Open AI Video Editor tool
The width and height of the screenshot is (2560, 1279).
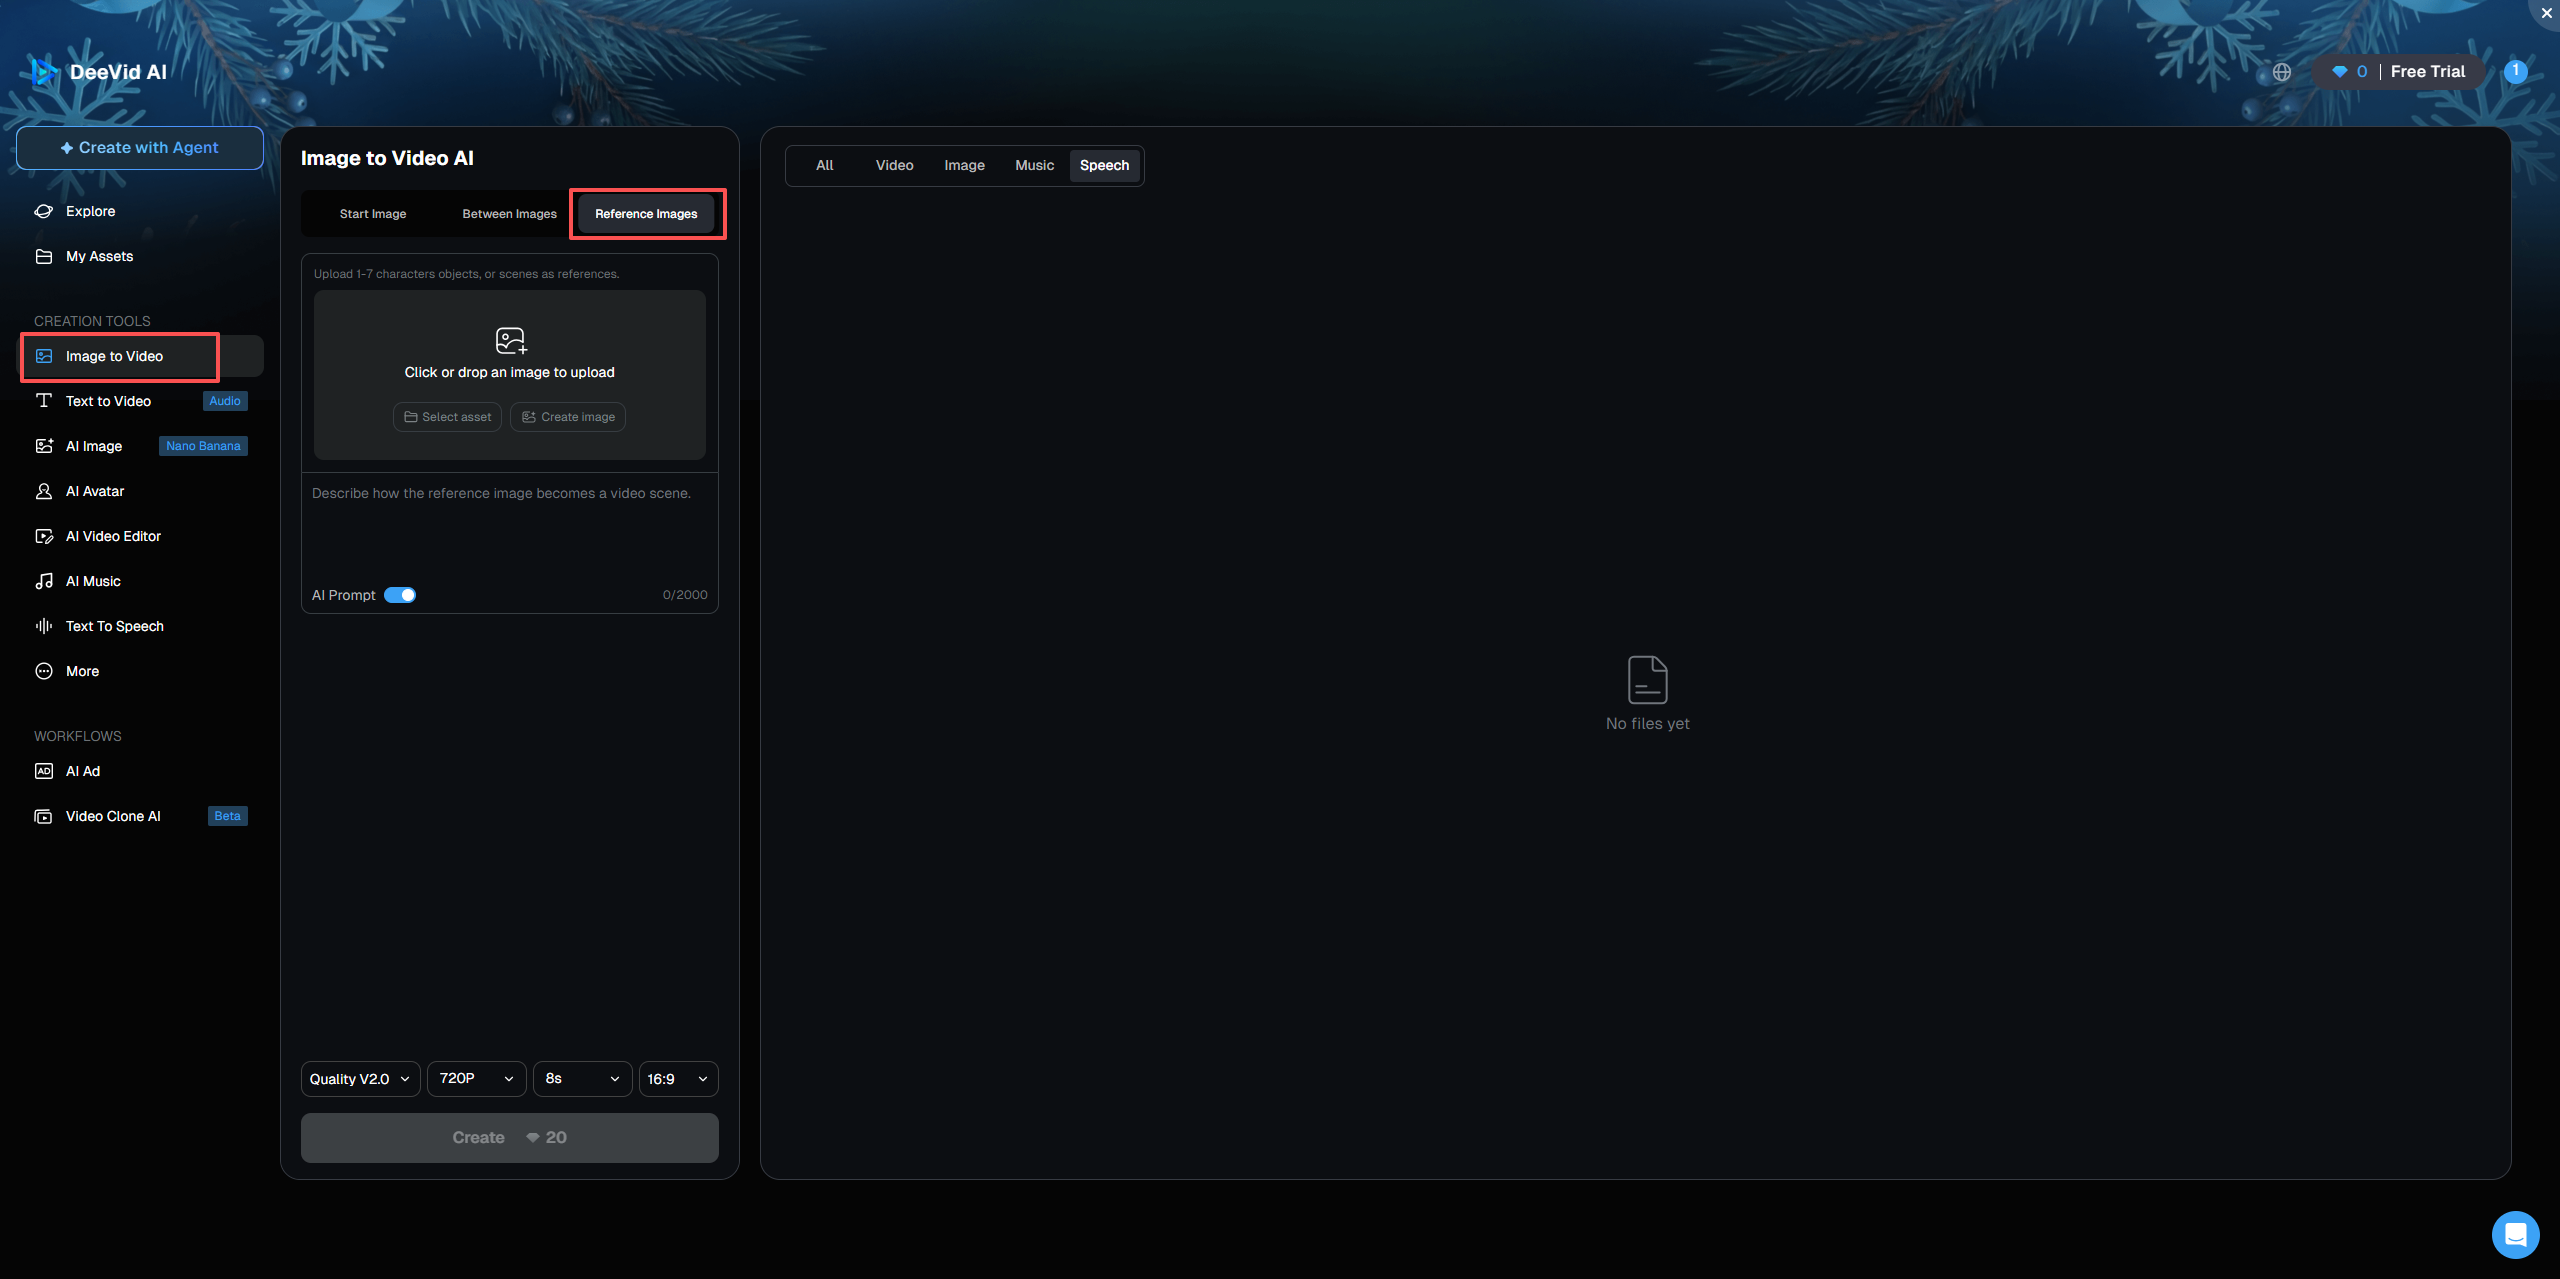tap(113, 536)
